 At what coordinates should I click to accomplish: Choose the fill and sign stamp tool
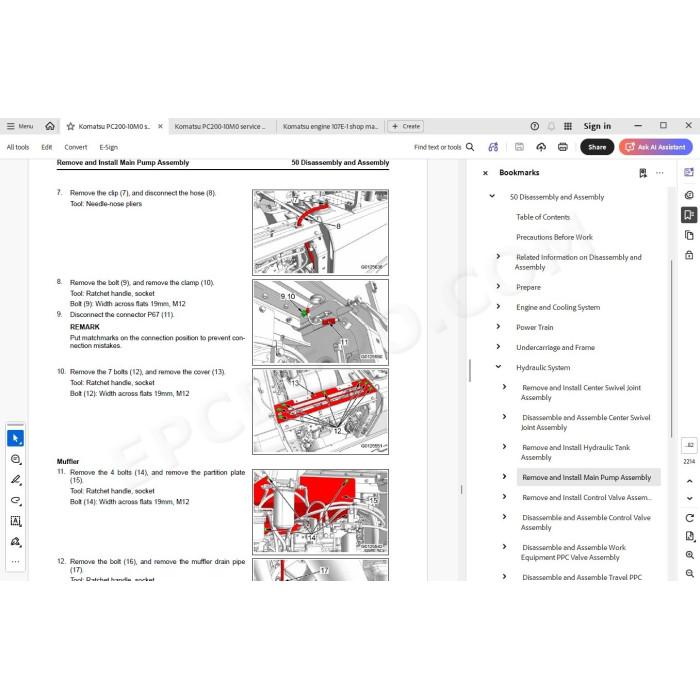click(x=16, y=542)
